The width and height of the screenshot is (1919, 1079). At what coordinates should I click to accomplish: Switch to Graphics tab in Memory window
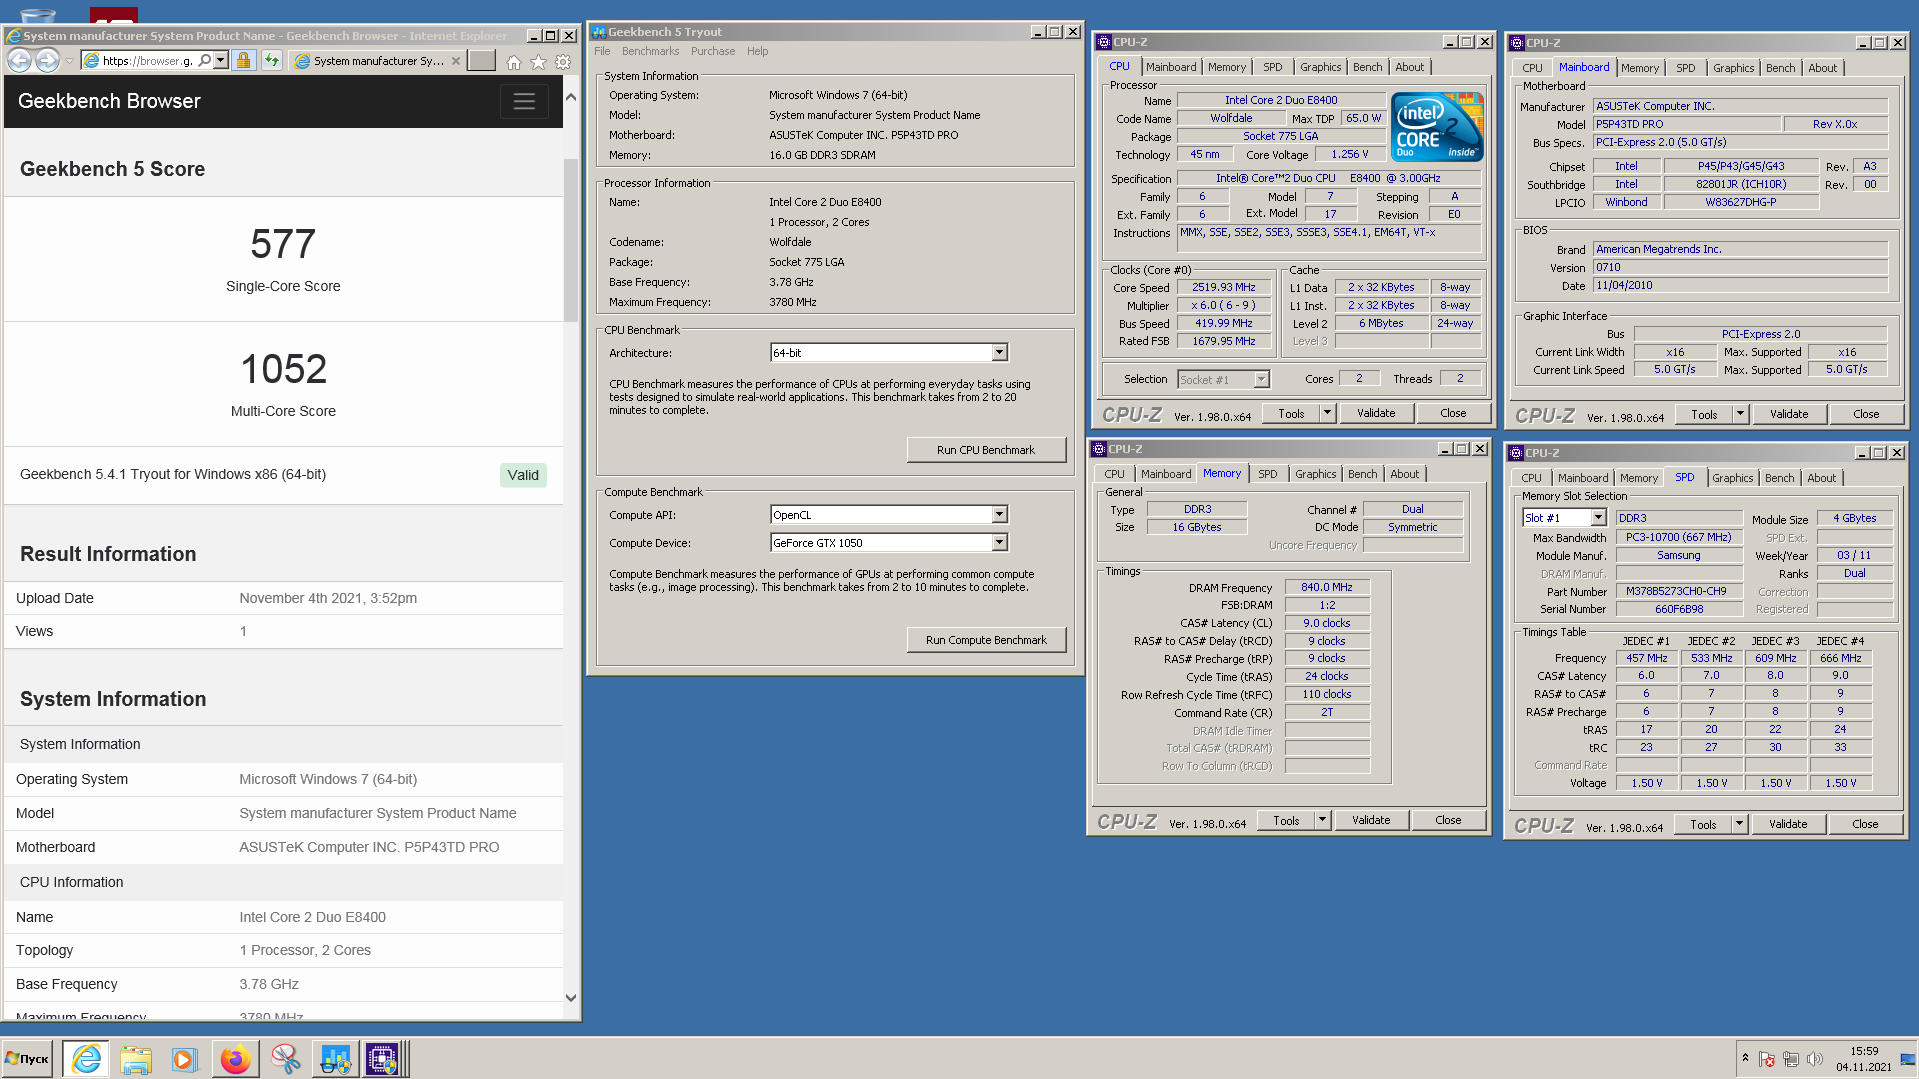coord(1315,474)
